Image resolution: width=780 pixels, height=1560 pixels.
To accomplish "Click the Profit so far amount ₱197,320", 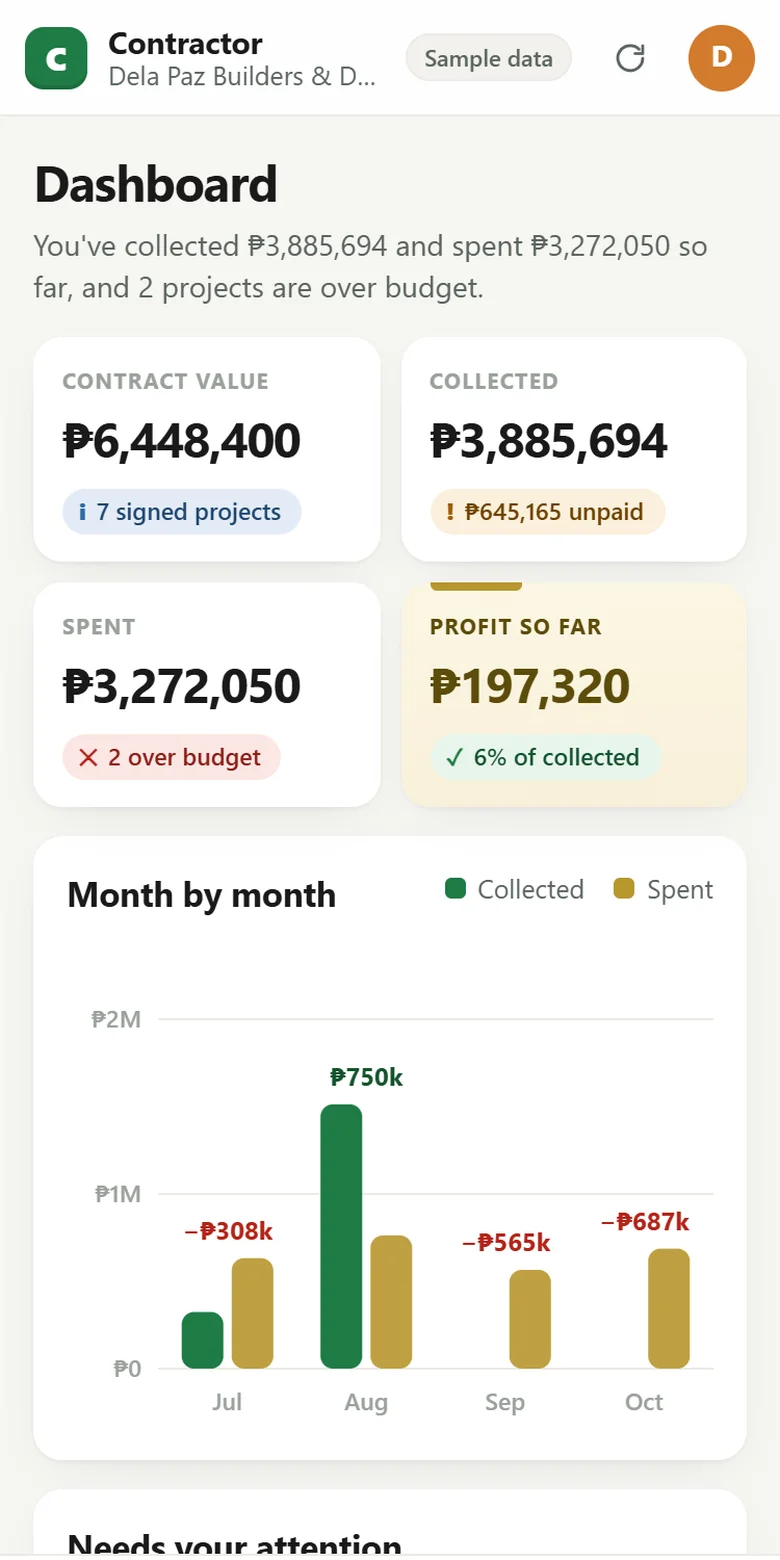I will click(530, 687).
